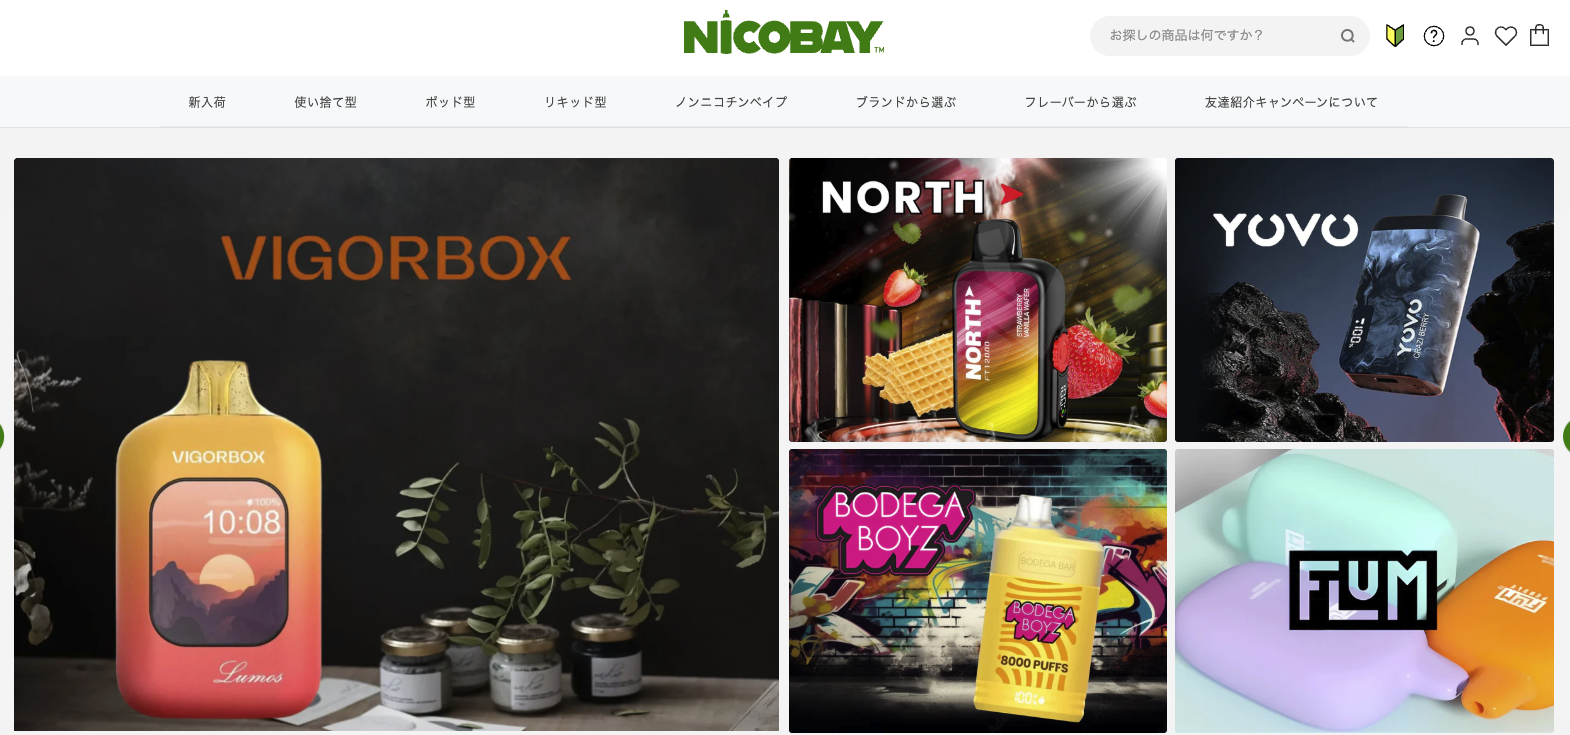Click the search magnifier icon

coord(1348,36)
